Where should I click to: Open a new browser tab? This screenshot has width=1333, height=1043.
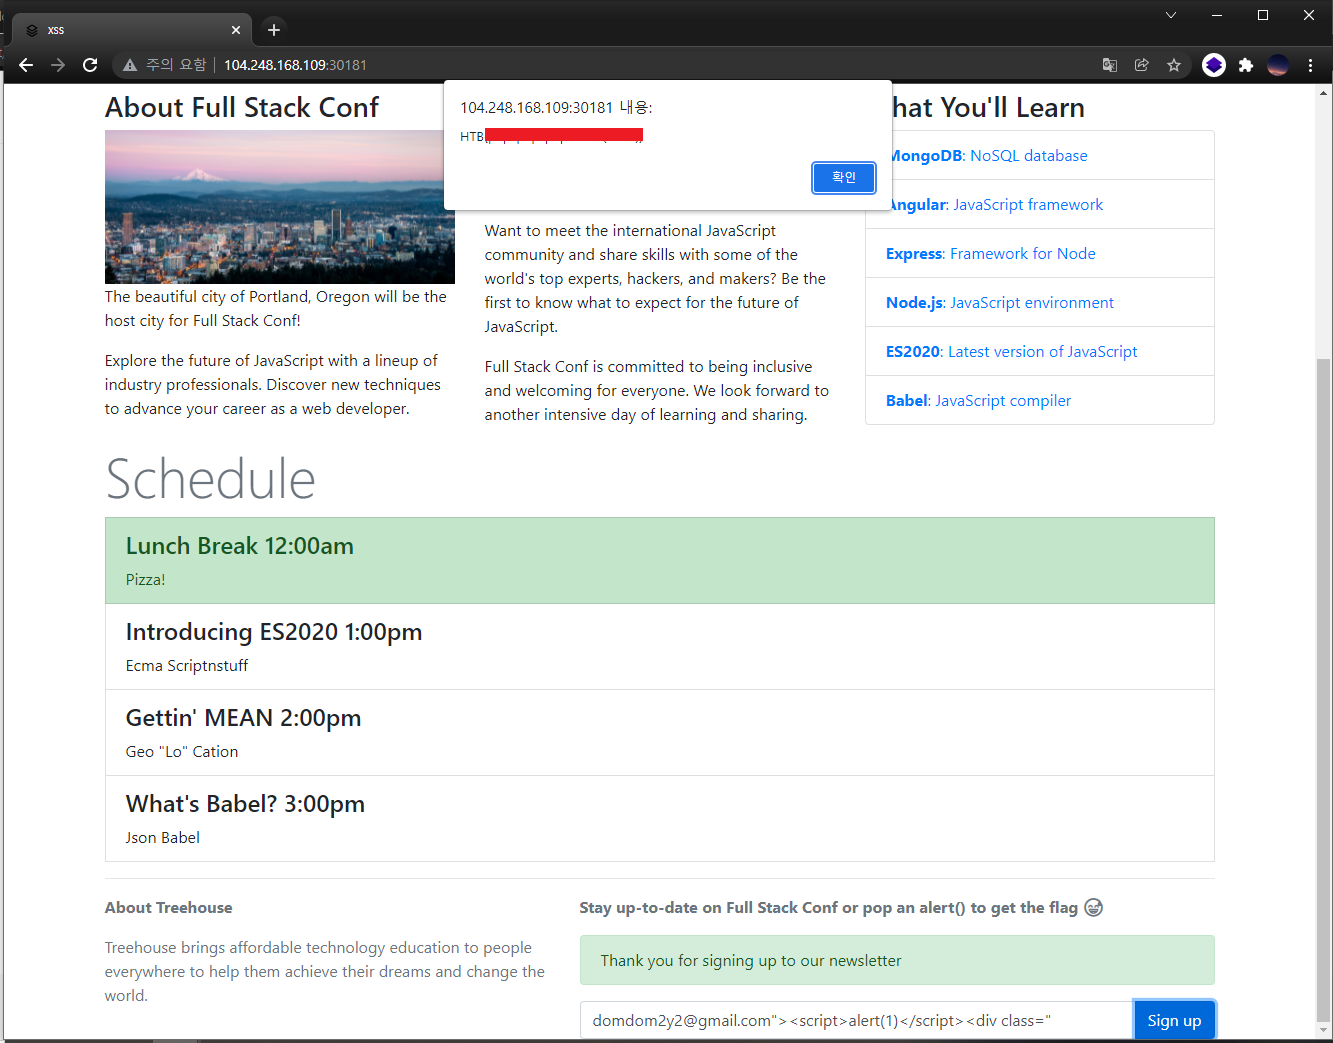(x=274, y=30)
